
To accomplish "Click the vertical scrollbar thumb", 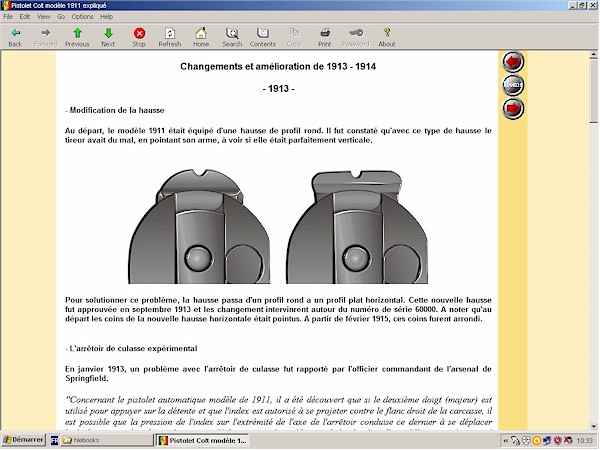I will tap(593, 91).
